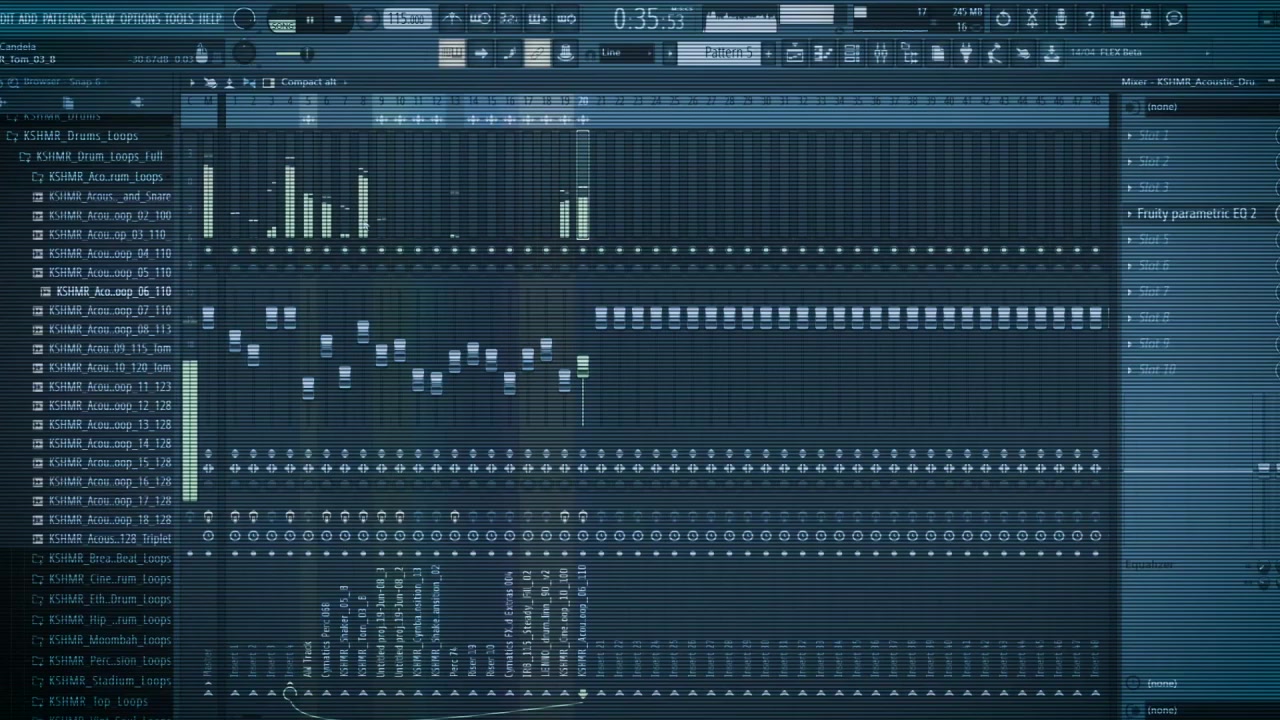Open the OPTIONS menu

point(140,19)
